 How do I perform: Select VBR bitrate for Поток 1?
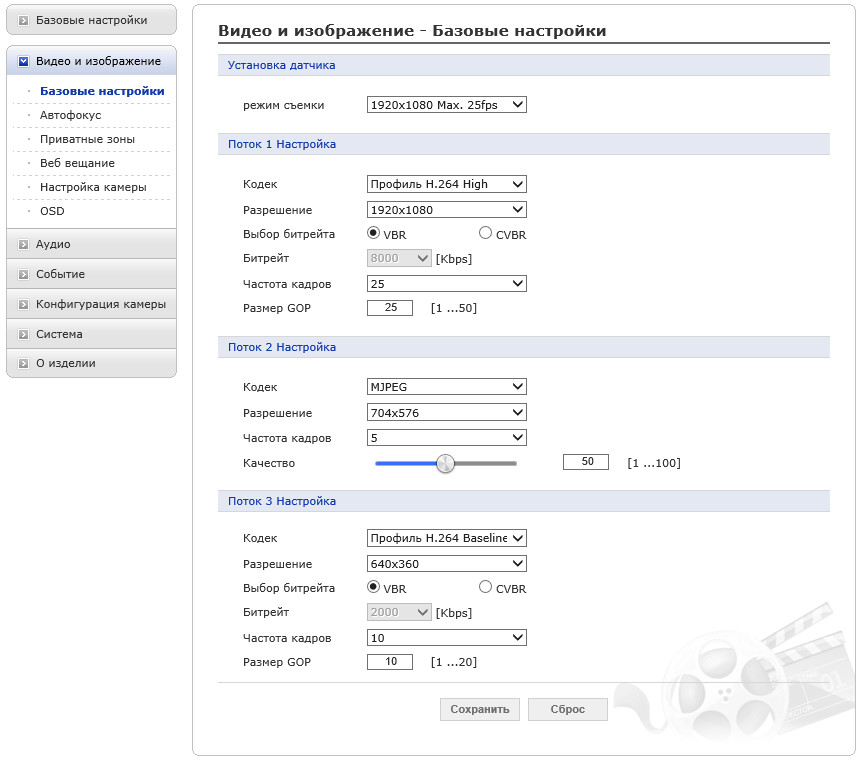(x=374, y=233)
